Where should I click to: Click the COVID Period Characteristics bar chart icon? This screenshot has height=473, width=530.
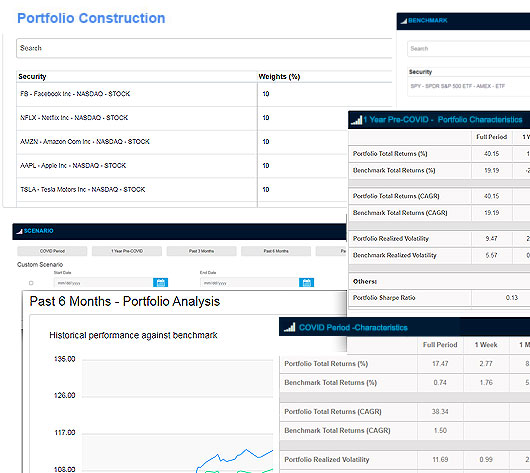289,327
